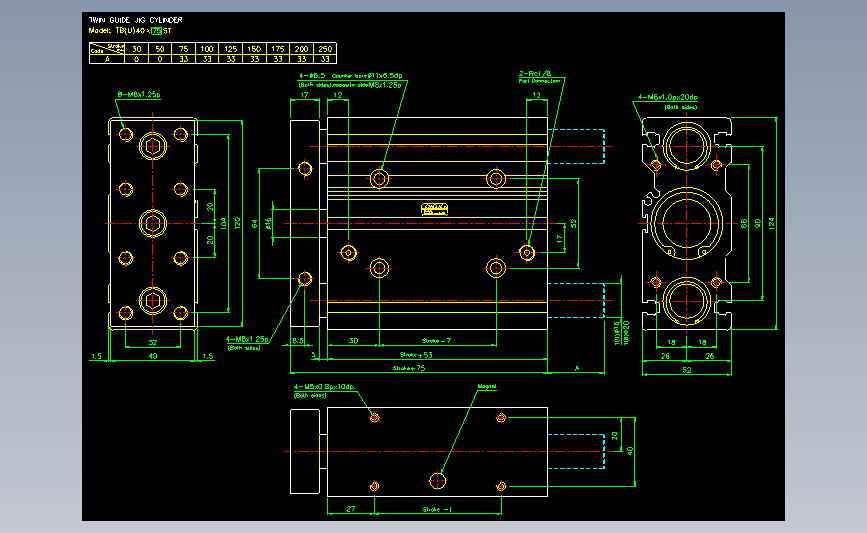Click the 40 vertical dimension in bottom view
This screenshot has height=533, width=867.
tap(630, 451)
